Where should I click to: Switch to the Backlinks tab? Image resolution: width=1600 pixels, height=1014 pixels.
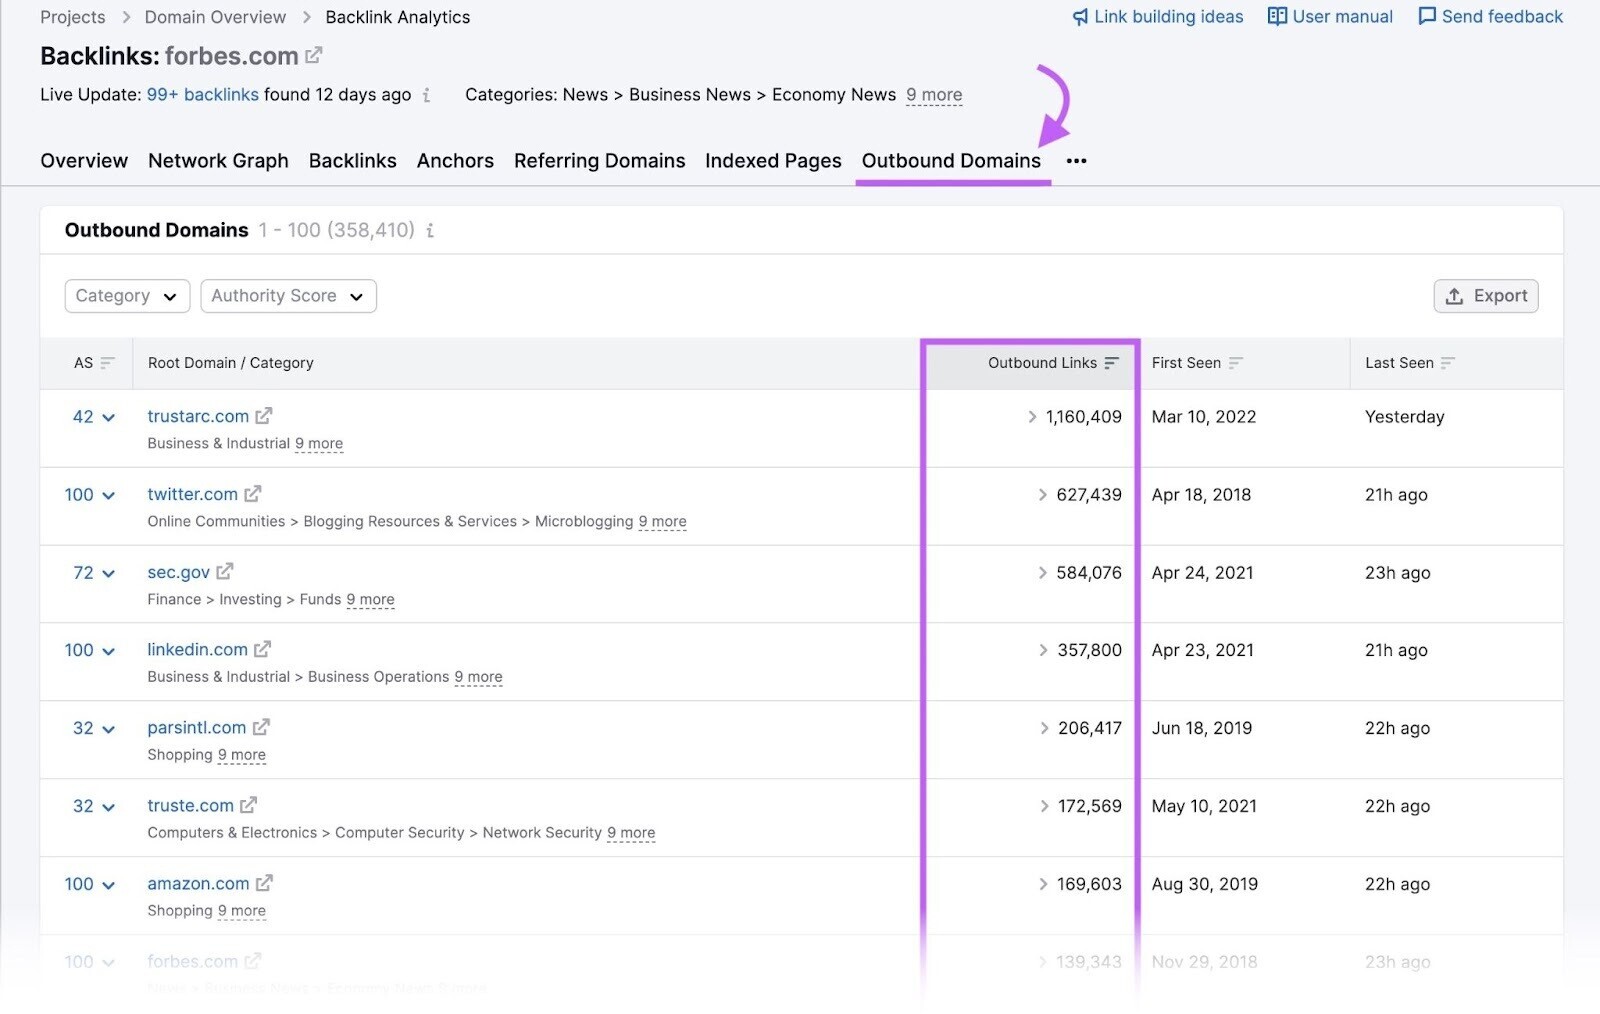coord(353,161)
